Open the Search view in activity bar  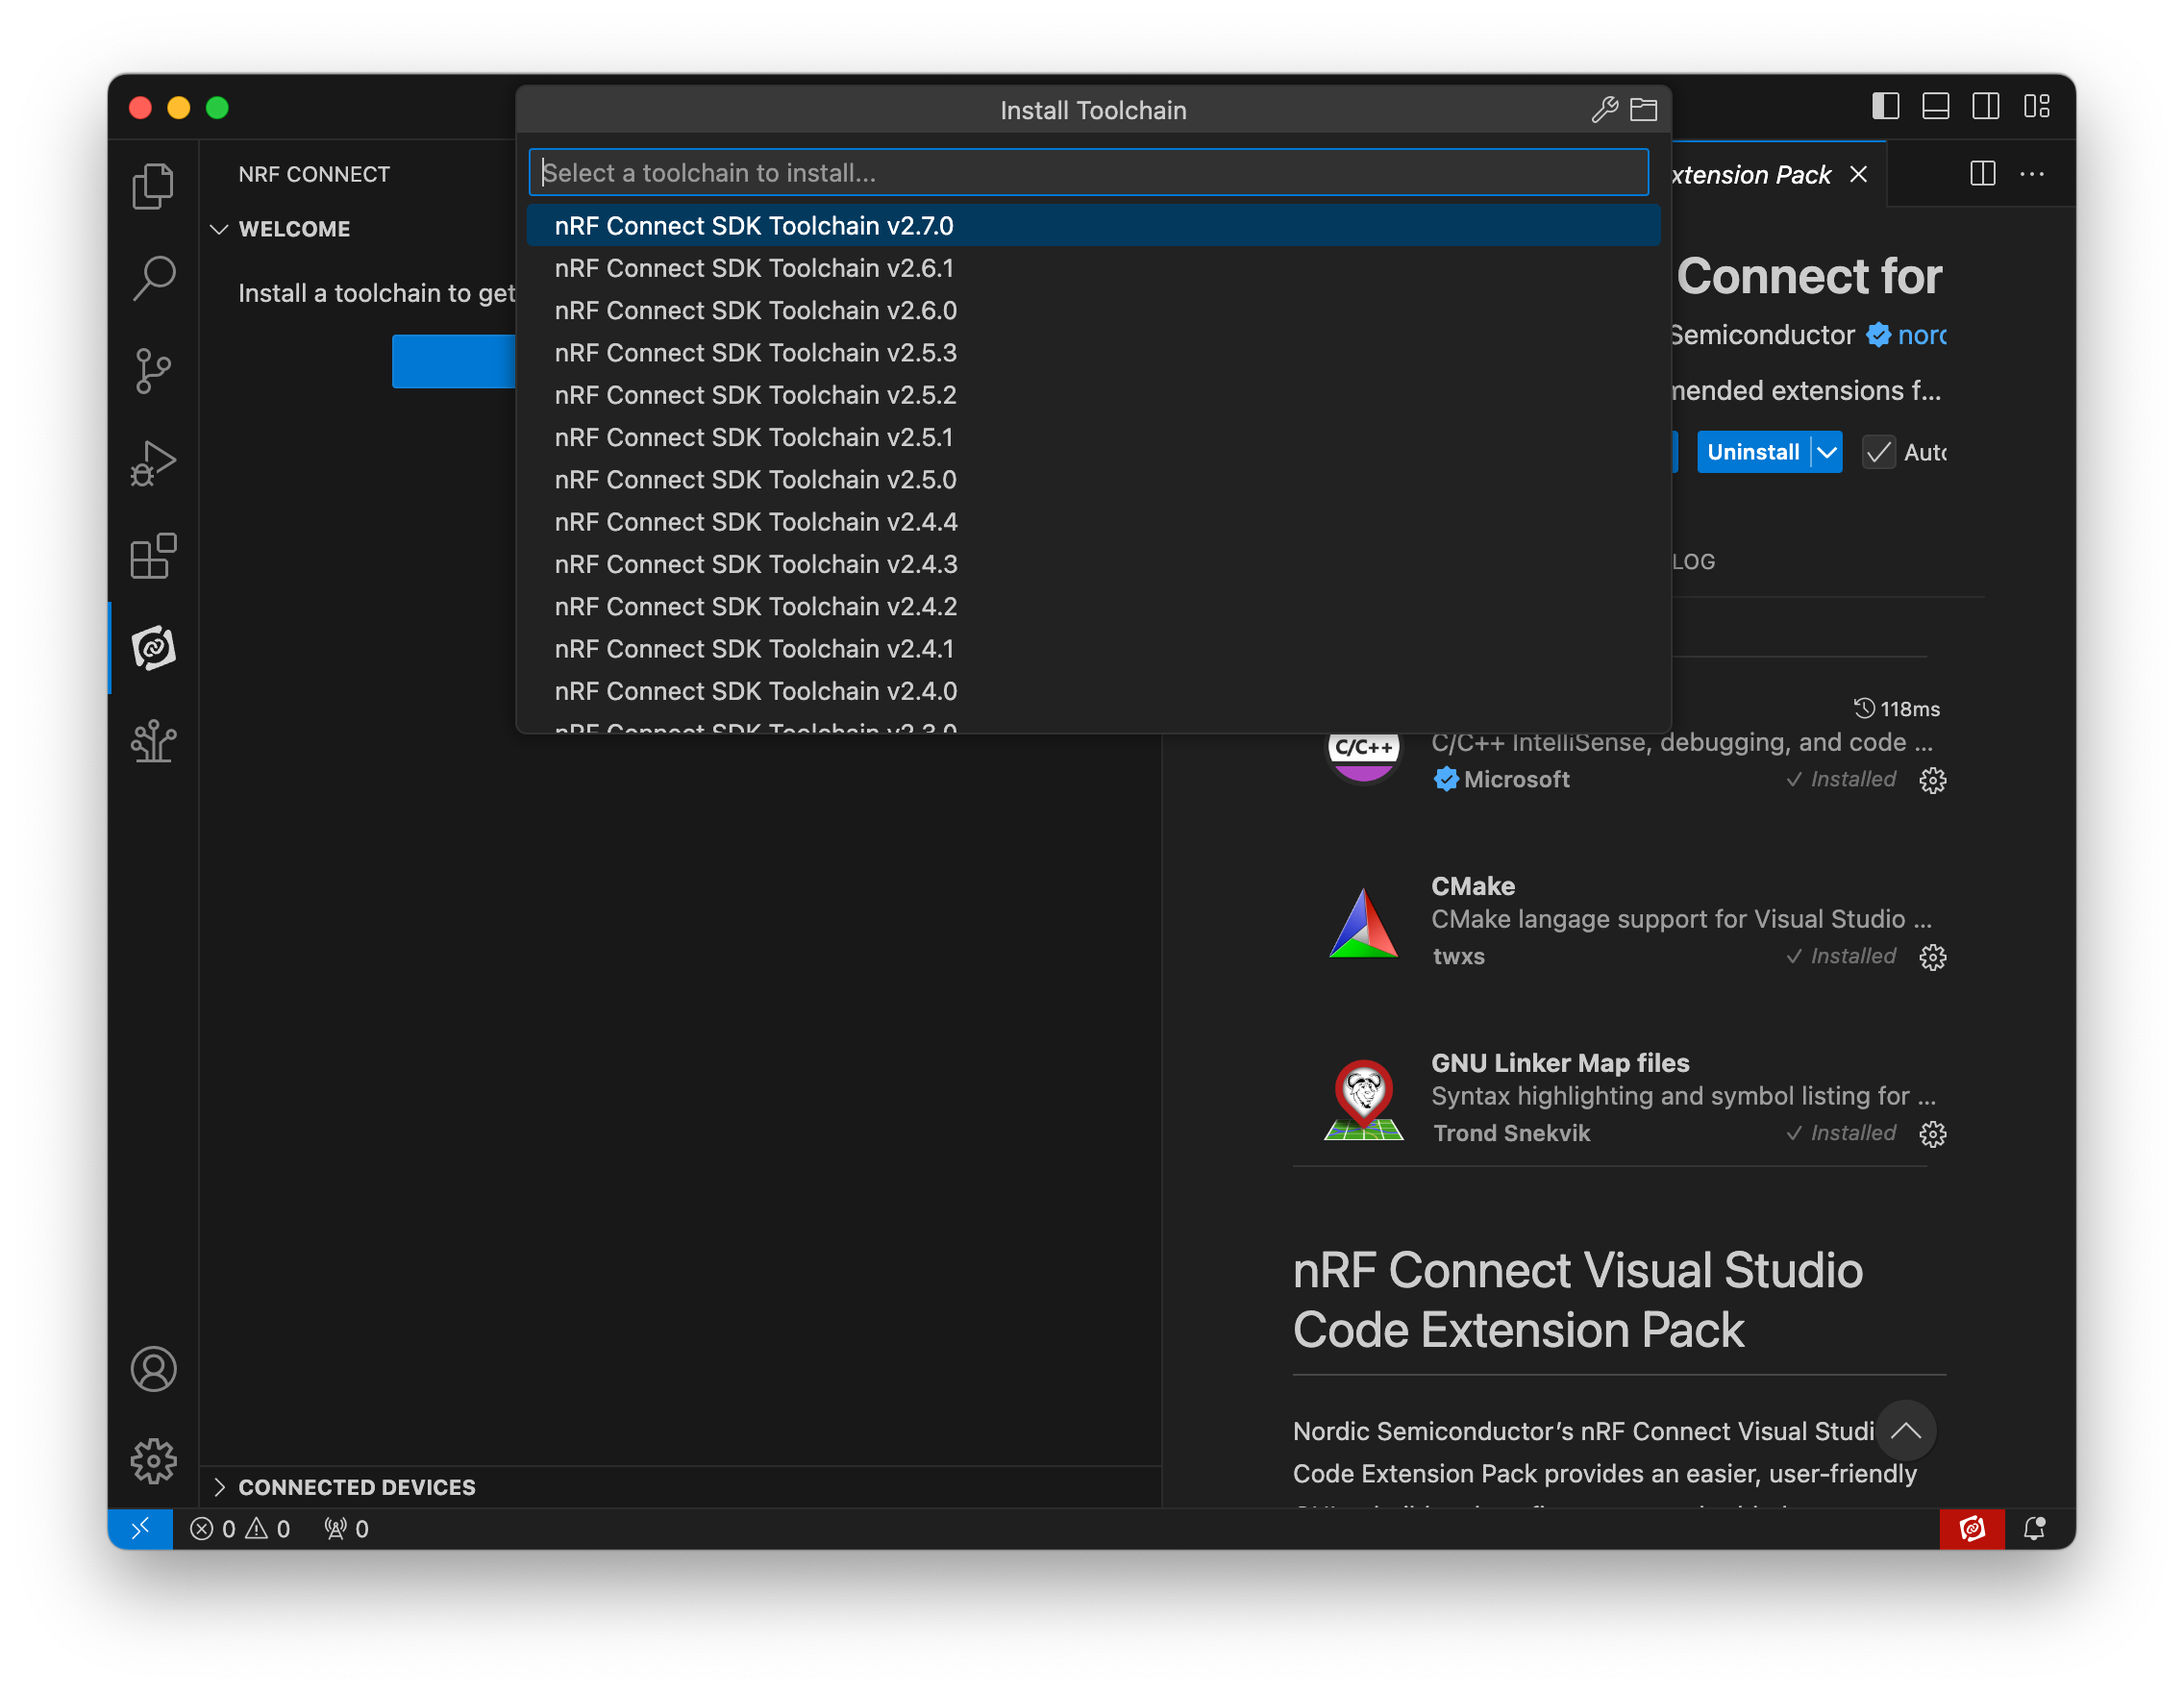153,278
